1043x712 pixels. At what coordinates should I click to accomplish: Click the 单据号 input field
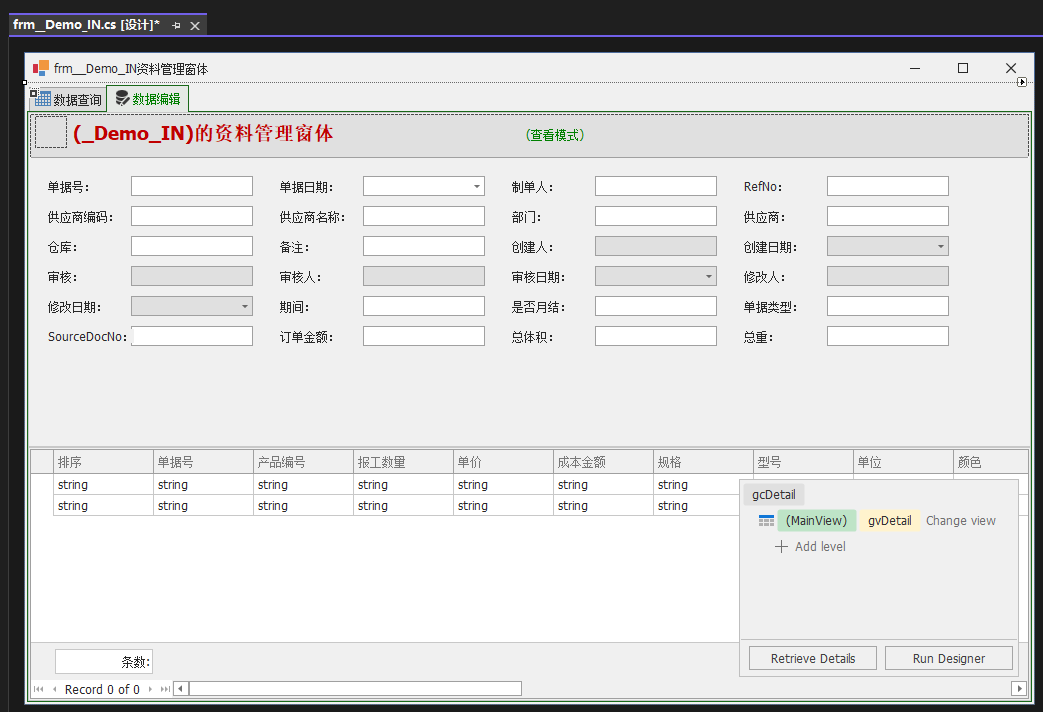point(192,186)
